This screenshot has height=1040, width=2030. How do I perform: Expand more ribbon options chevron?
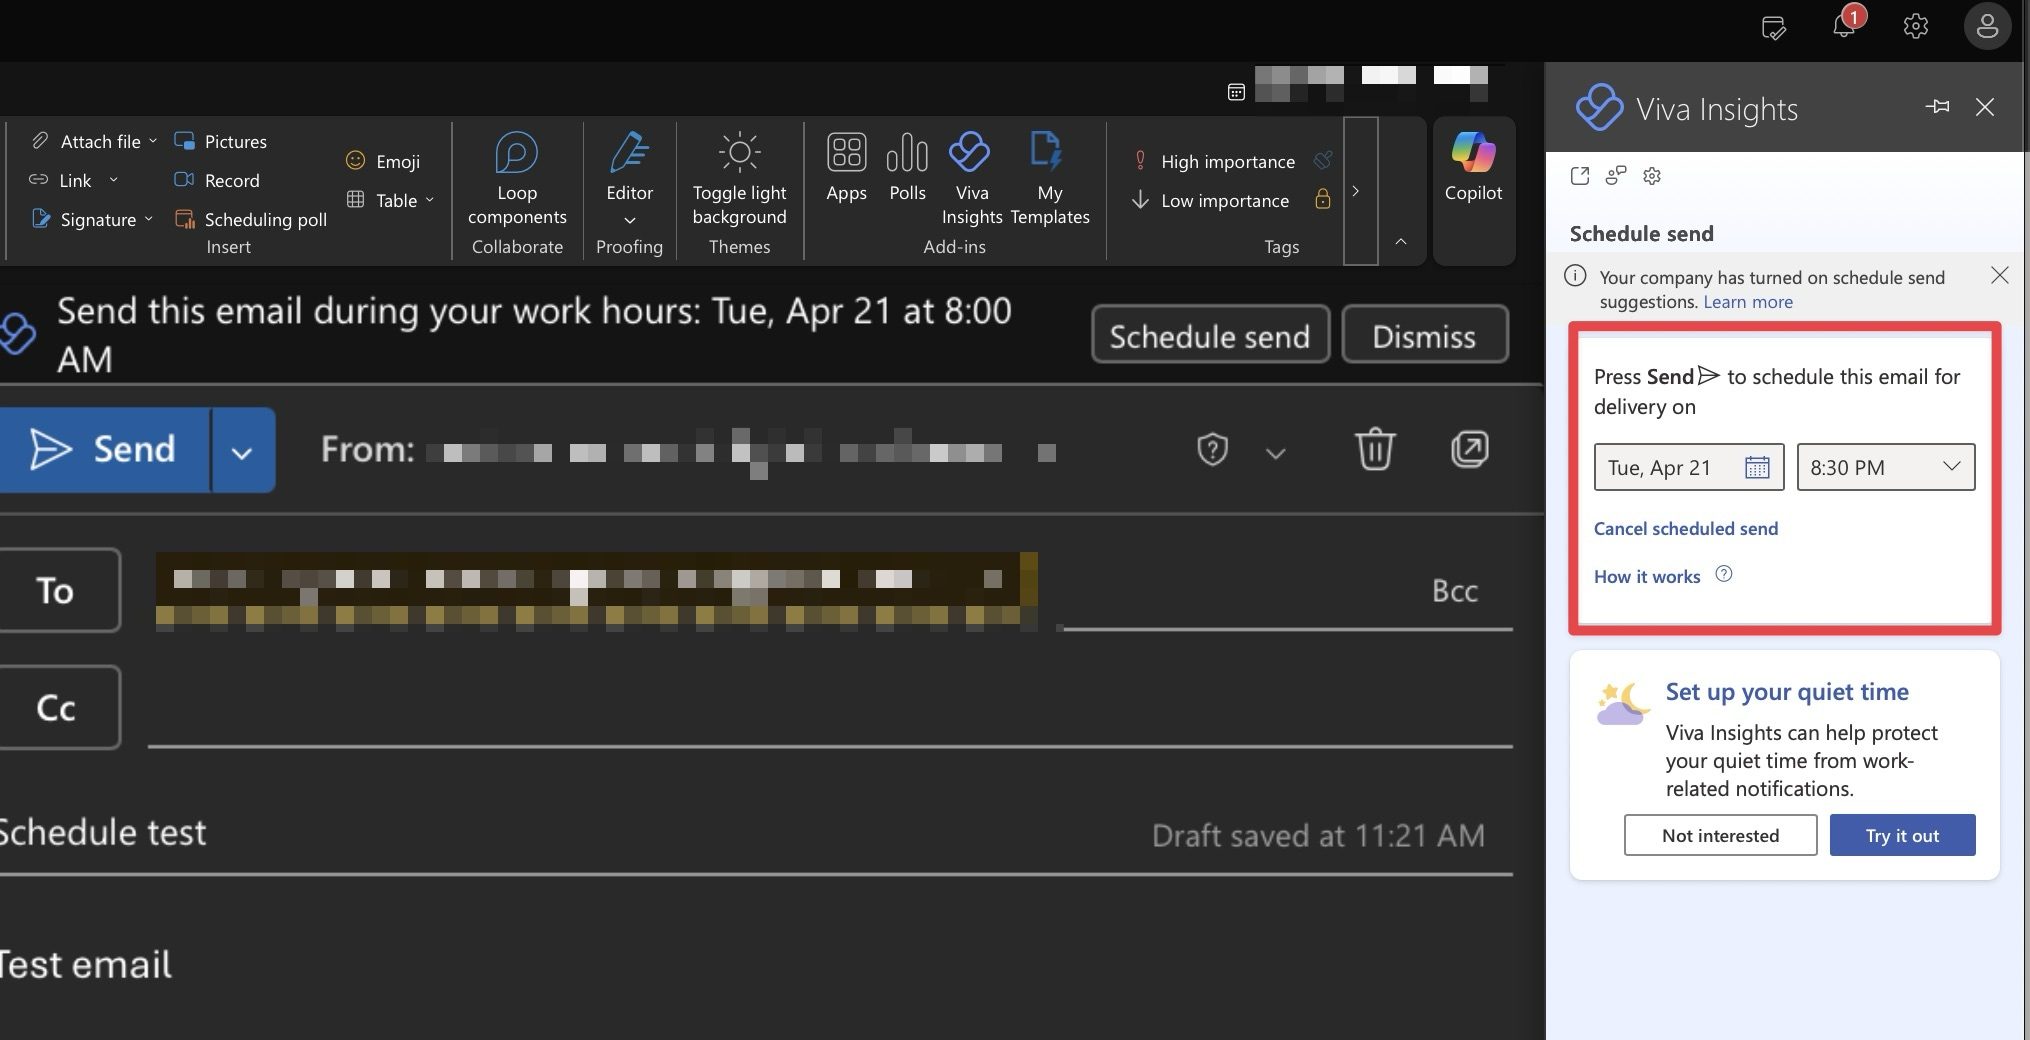1356,191
